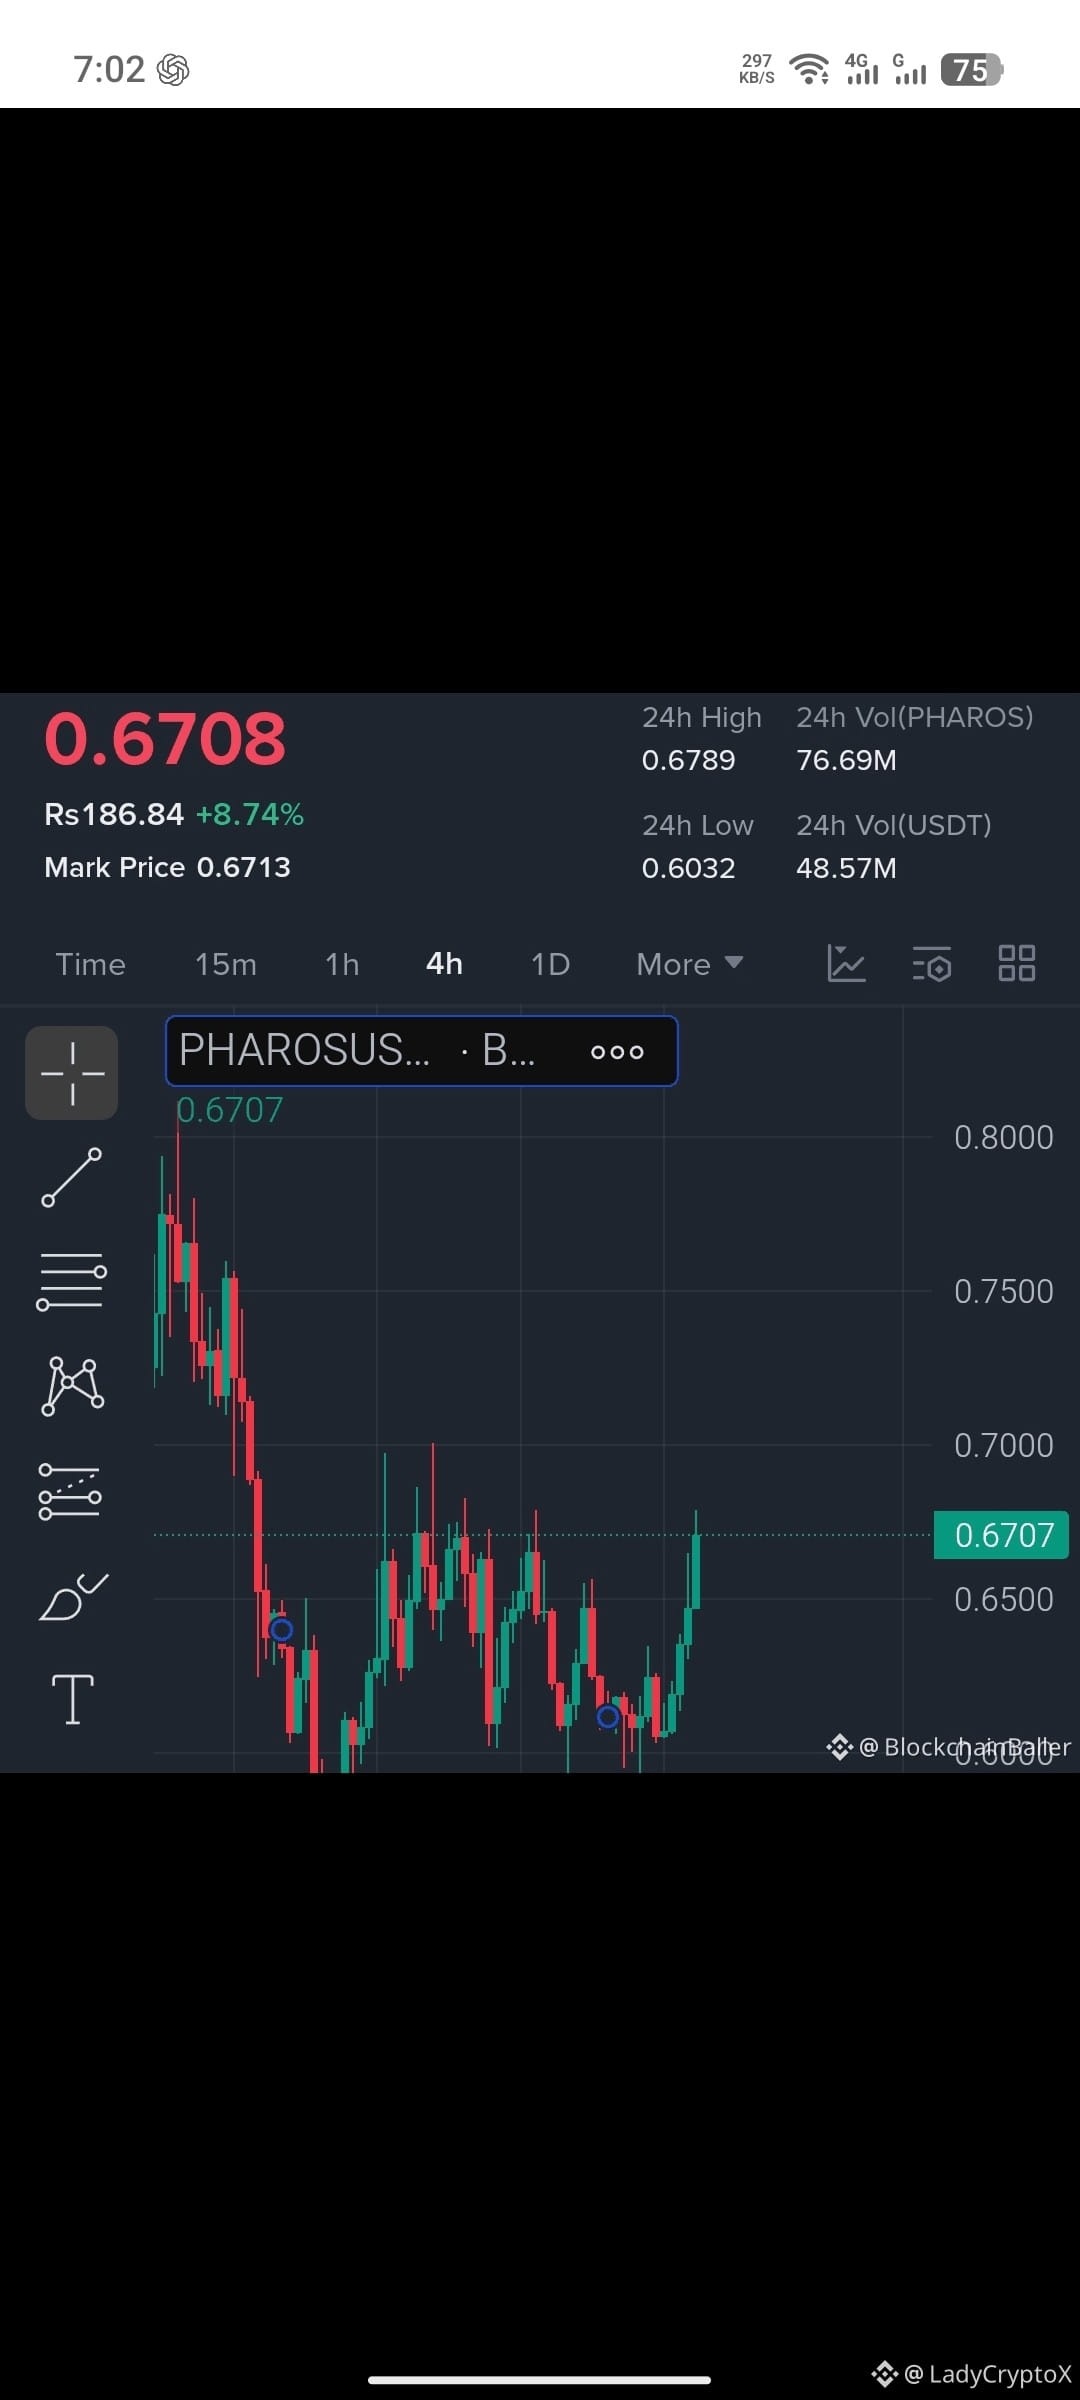The image size is (1080, 2400).
Task: Tap the 0.7000 price axis label
Action: (x=1003, y=1445)
